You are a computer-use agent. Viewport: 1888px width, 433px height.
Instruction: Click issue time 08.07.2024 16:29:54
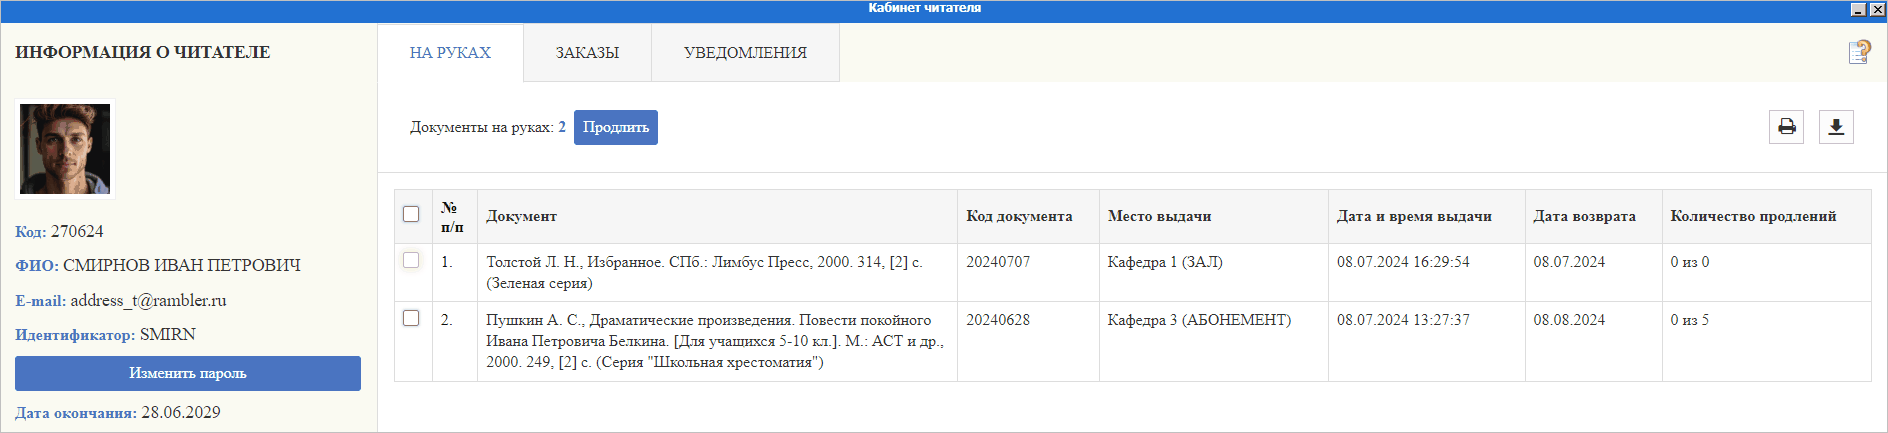(1403, 262)
